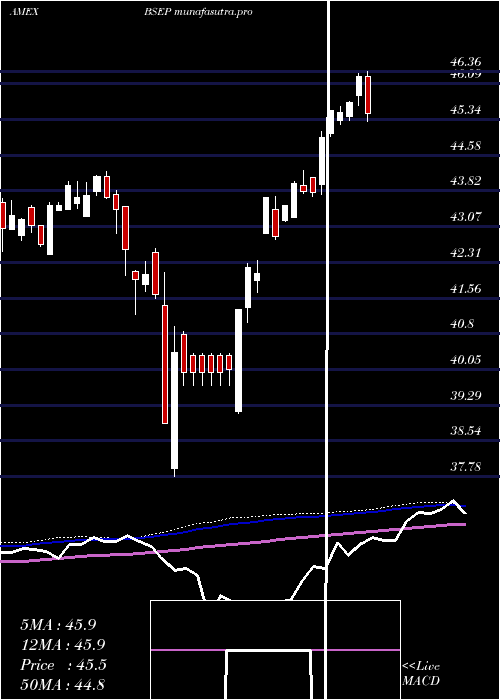Viewport: 500px width, 700px height.
Task: Click the BSEP munafasutra.pro title text
Action: [198, 12]
